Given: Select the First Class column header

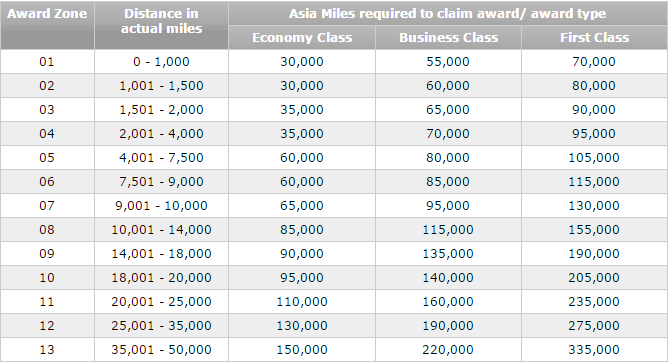Looking at the screenshot, I should (x=594, y=38).
